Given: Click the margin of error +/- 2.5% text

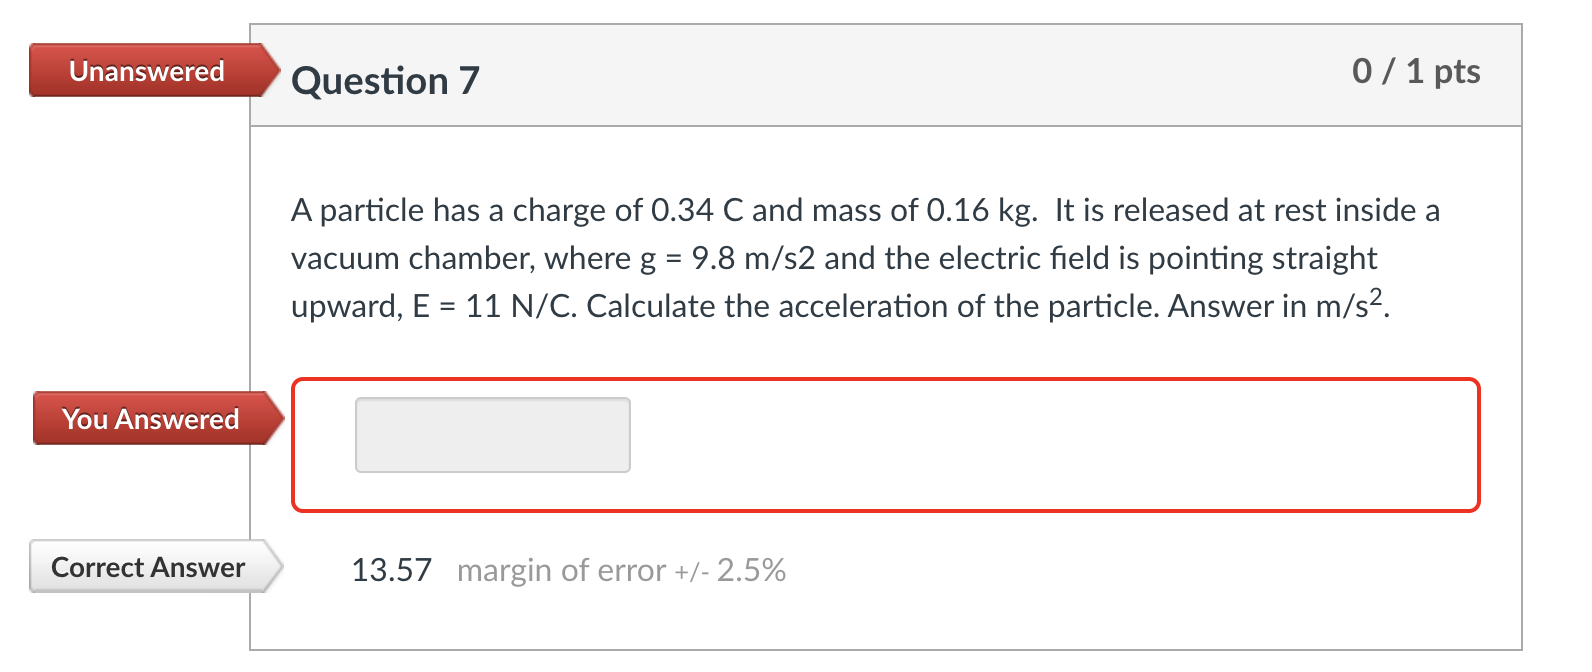Looking at the screenshot, I should point(620,570).
